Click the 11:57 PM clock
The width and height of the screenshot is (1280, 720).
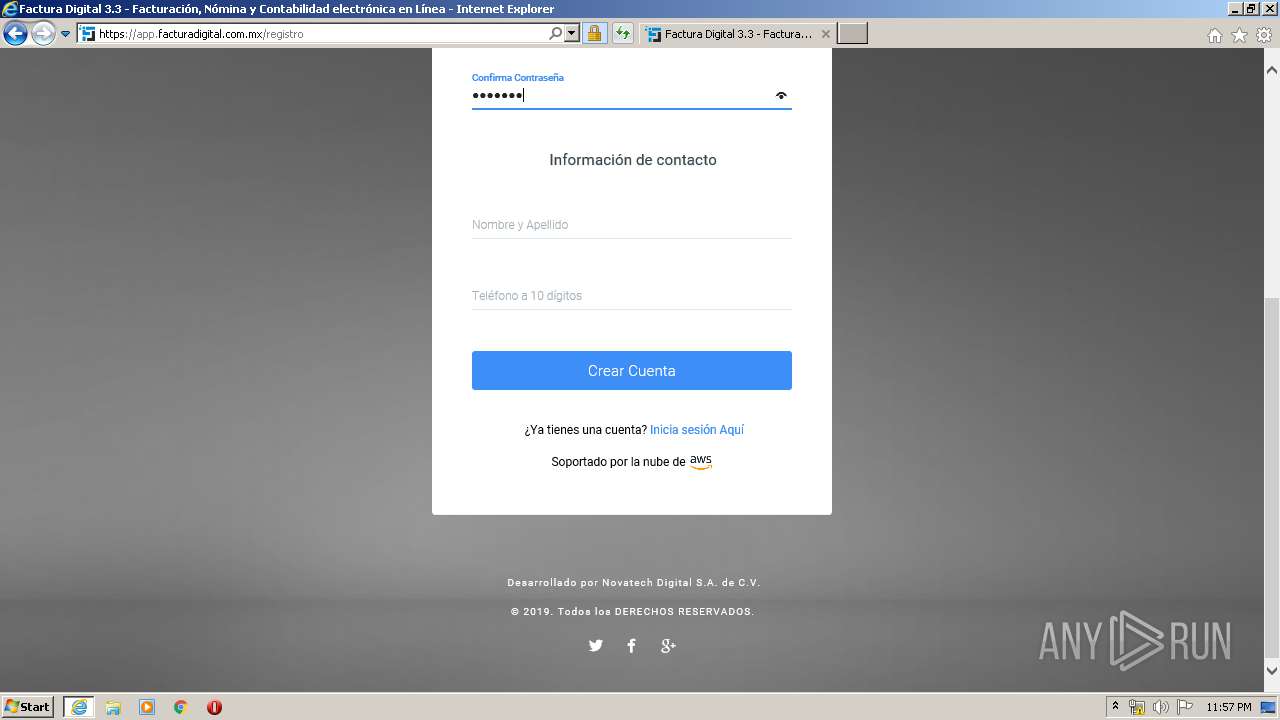(1229, 707)
